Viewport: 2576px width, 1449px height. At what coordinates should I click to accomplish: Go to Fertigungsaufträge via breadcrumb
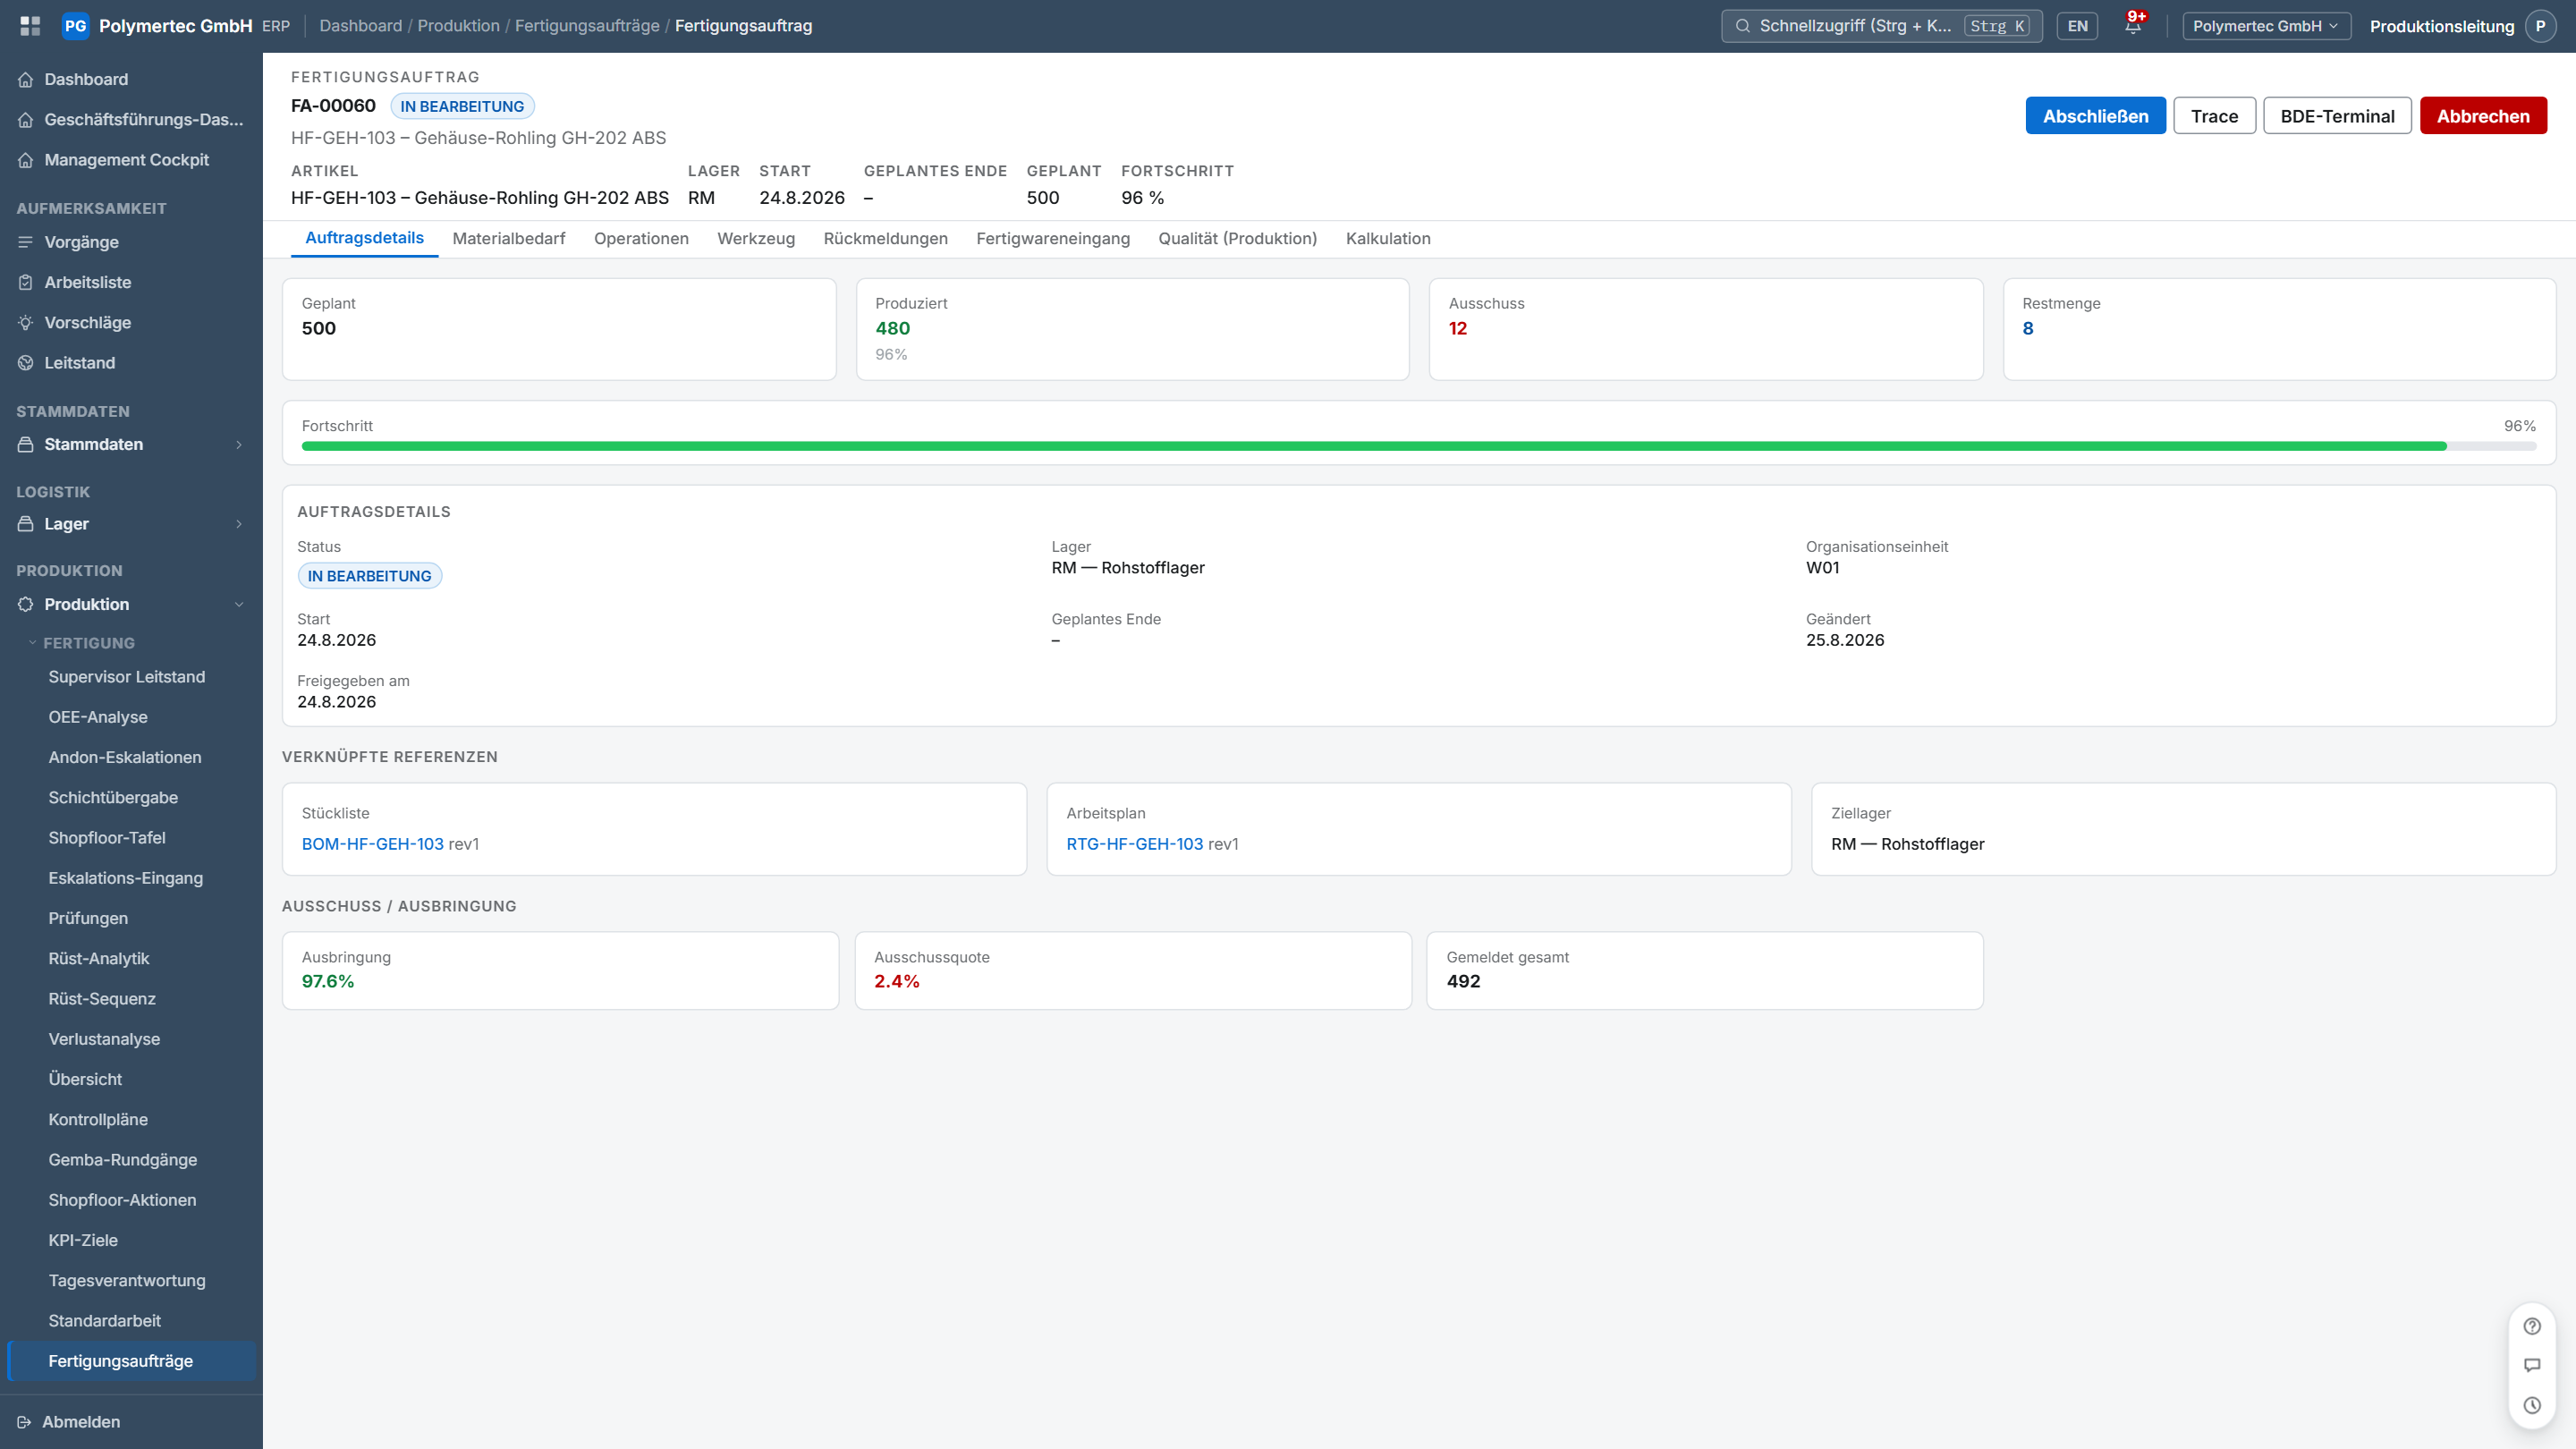tap(587, 26)
